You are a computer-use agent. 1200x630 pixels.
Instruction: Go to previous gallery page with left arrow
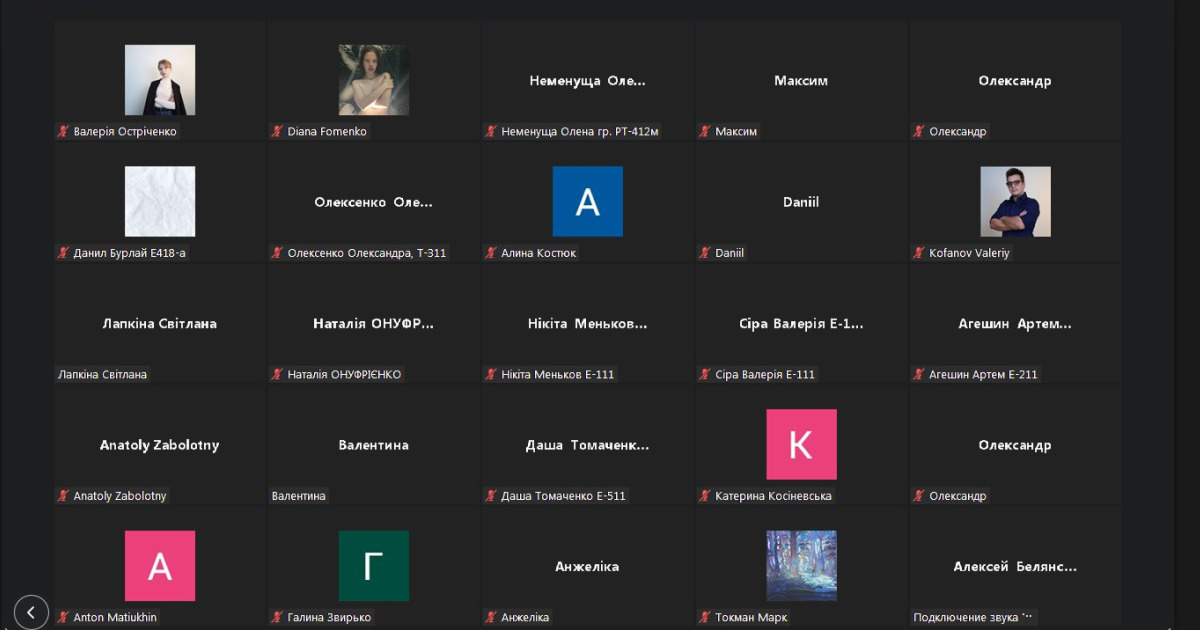(31, 611)
